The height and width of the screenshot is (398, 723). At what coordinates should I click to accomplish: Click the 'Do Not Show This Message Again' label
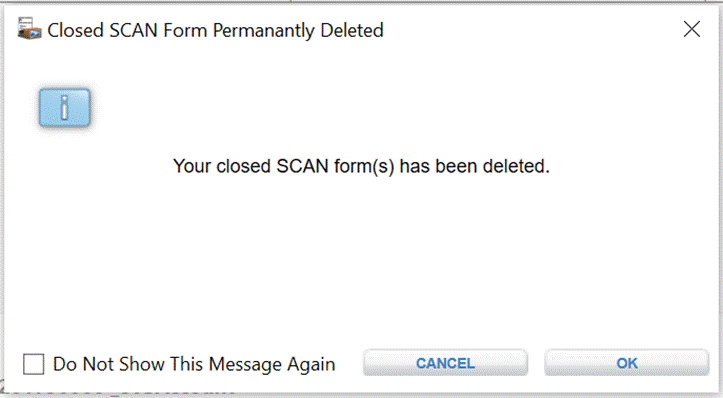click(x=194, y=364)
